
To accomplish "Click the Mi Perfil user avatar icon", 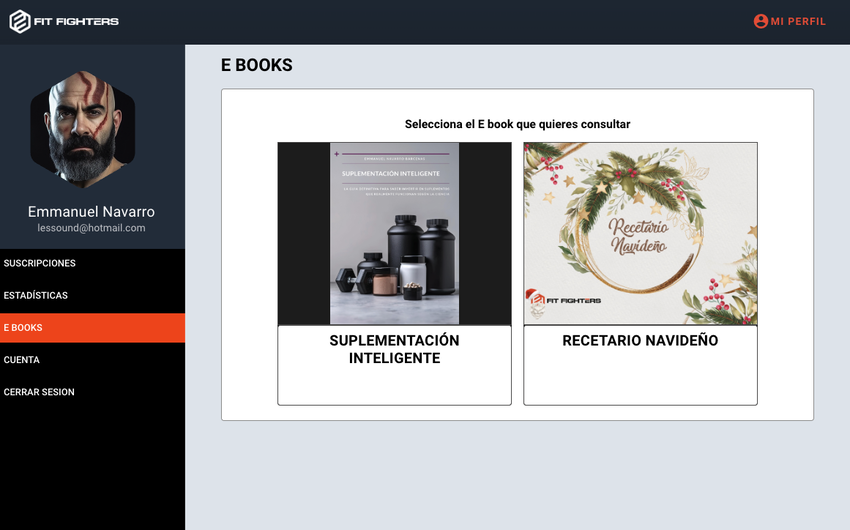I will click(x=760, y=21).
